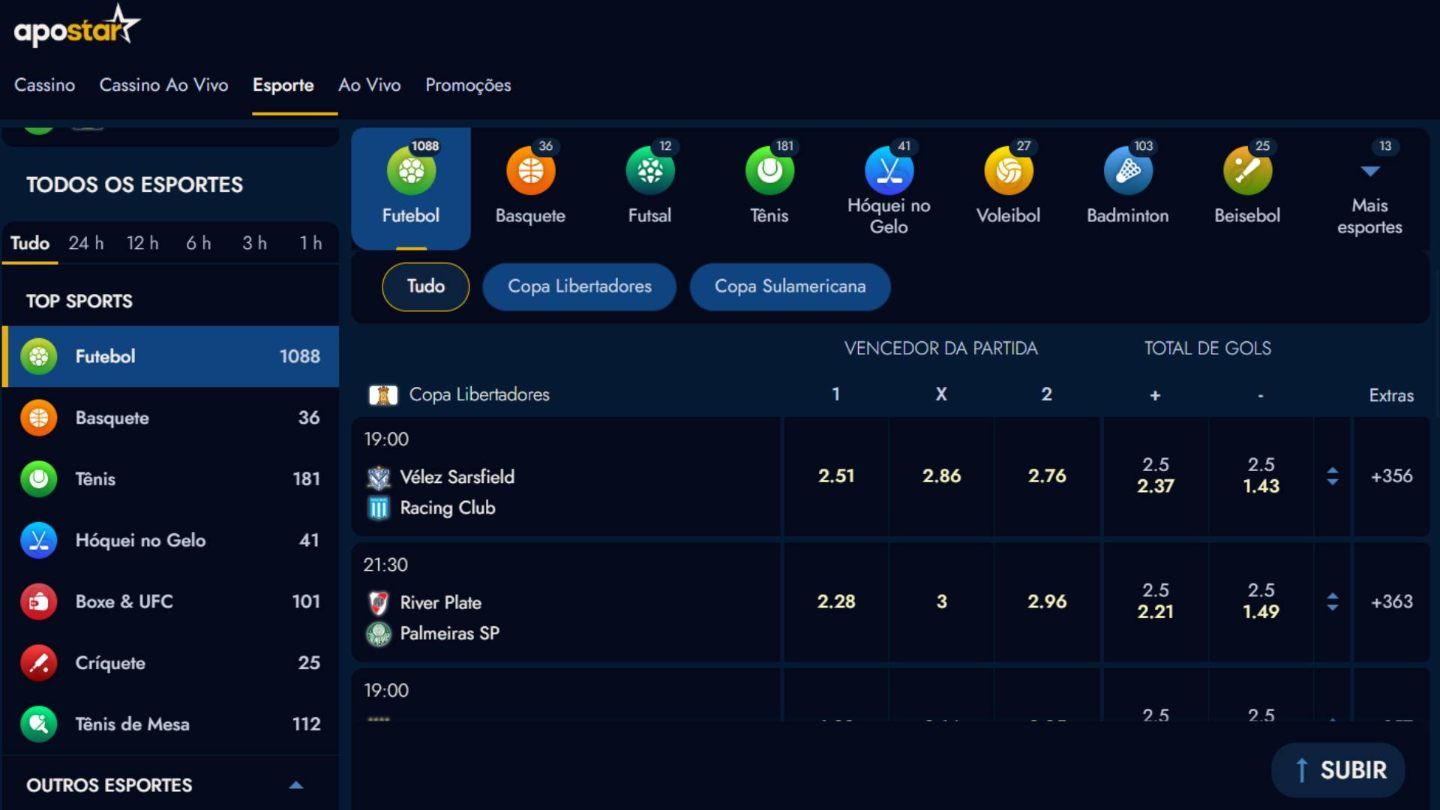Select the Futsal sport icon

[x=650, y=172]
